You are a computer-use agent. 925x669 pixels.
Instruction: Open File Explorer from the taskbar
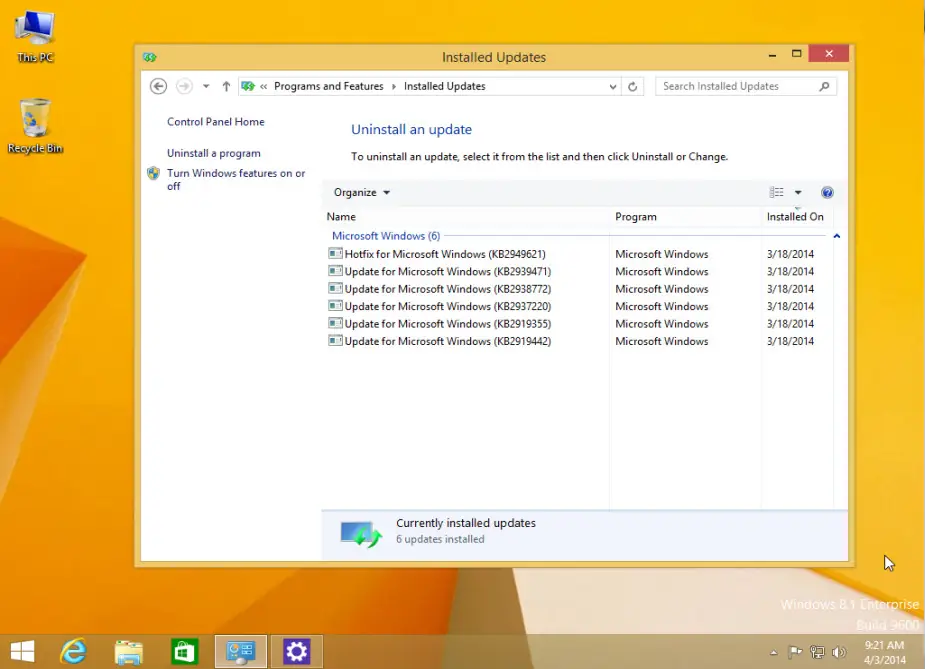129,652
